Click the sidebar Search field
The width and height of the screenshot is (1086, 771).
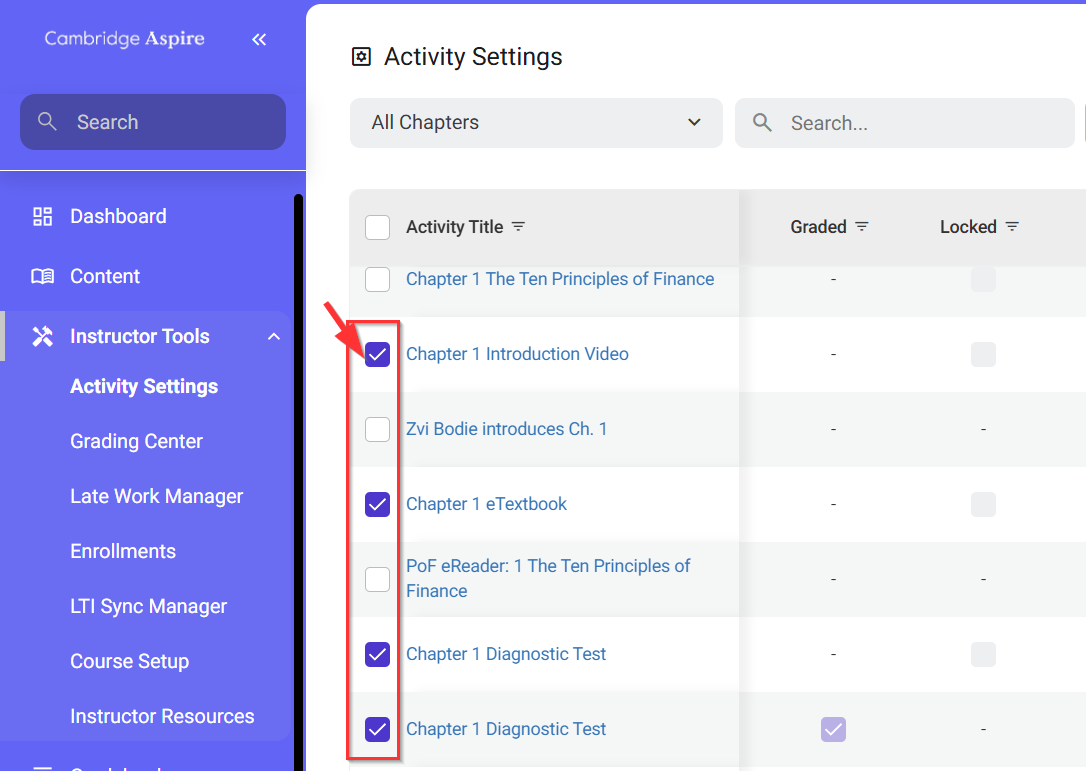point(153,122)
